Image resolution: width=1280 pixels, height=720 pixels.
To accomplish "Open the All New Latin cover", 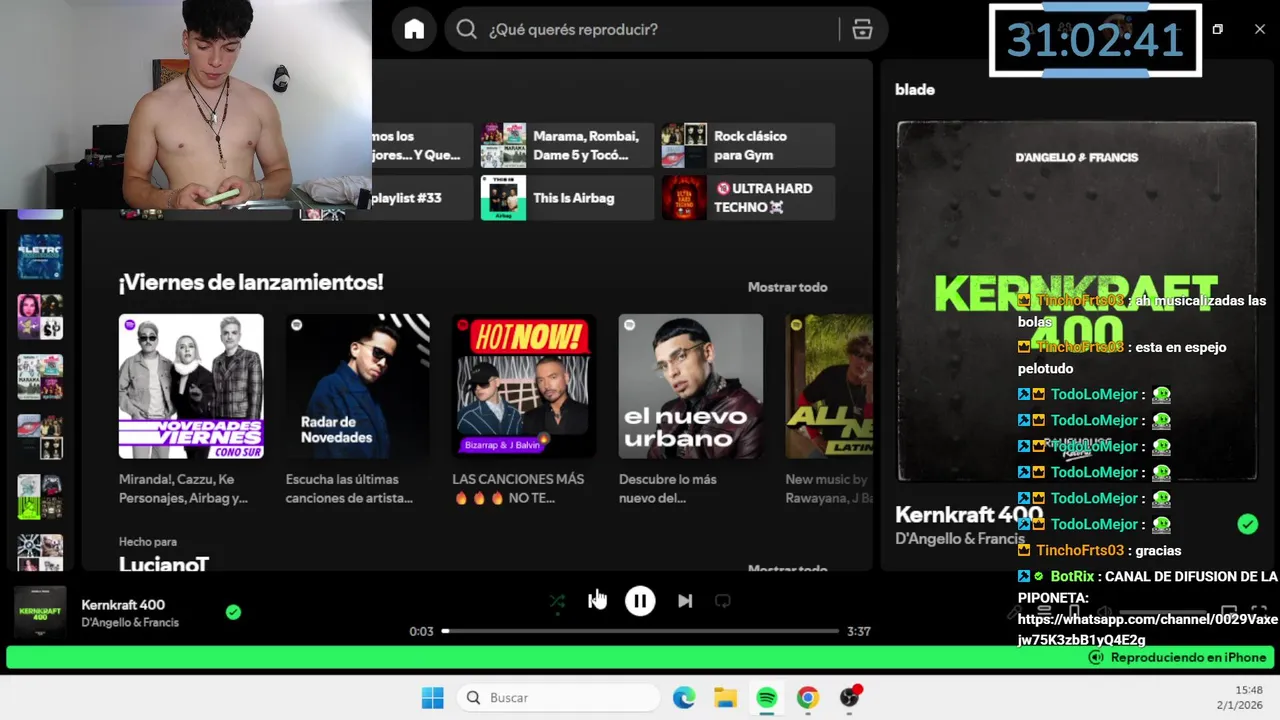I will point(829,386).
